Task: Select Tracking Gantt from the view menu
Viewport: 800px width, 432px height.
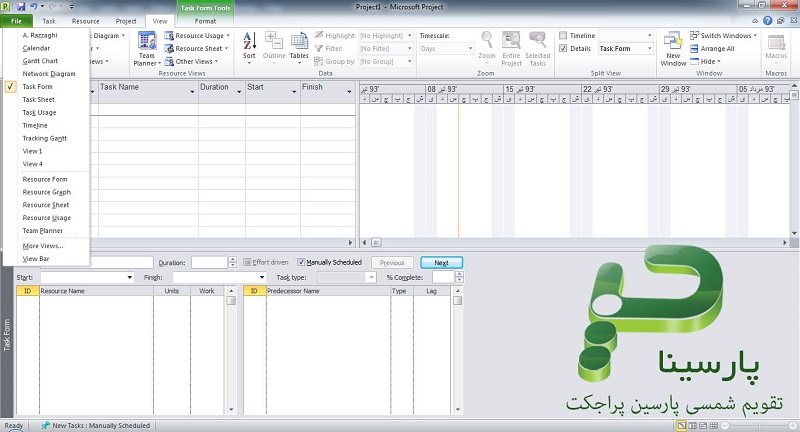Action: [46, 138]
